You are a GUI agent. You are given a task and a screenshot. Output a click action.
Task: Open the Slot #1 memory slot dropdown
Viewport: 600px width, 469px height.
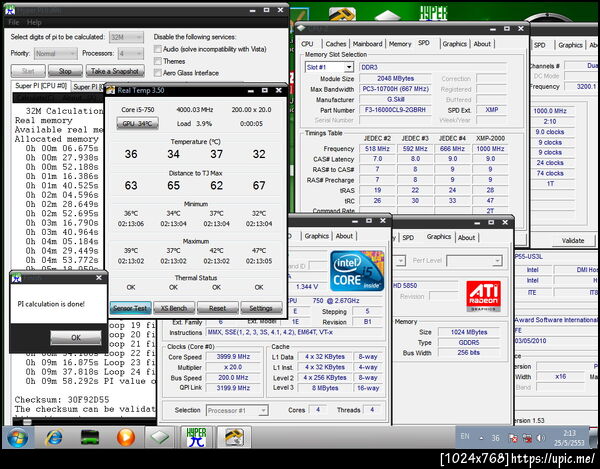pos(329,67)
